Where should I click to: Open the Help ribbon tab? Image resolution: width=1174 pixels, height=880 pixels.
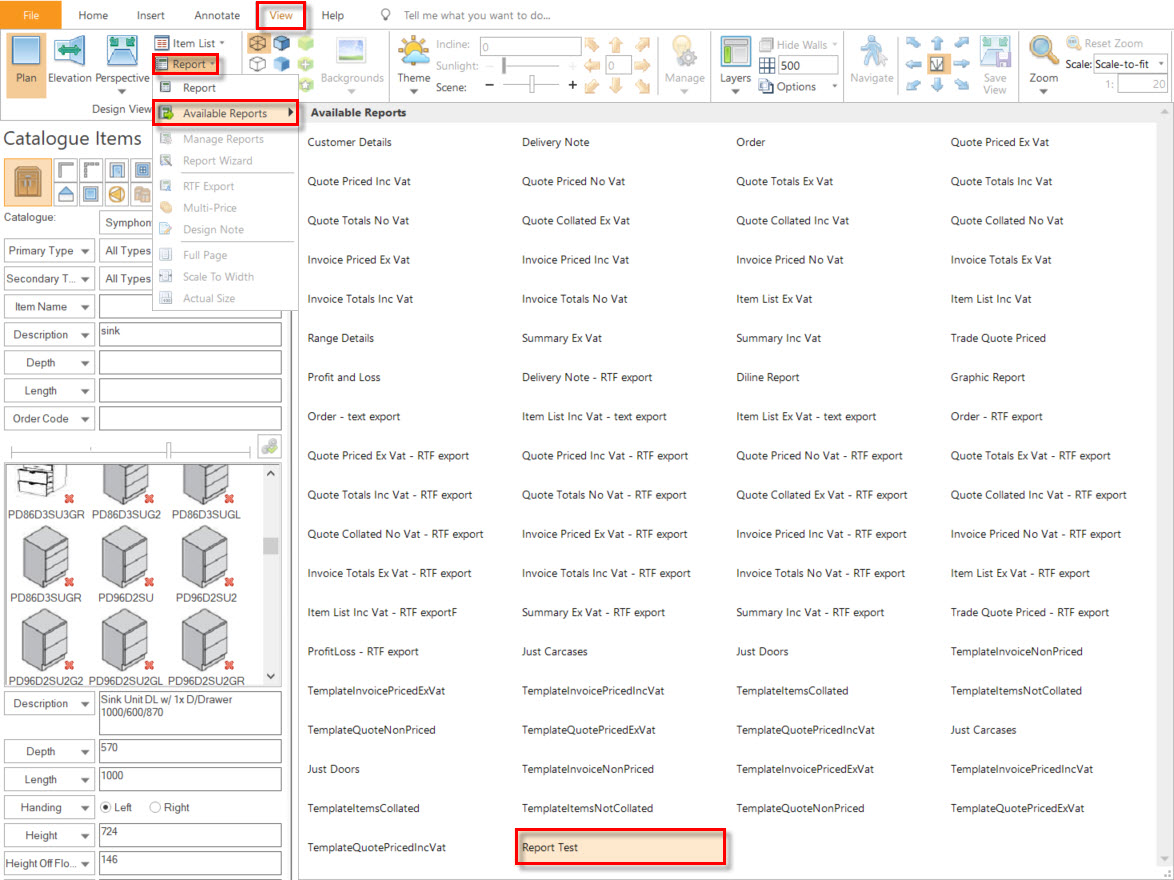point(332,15)
